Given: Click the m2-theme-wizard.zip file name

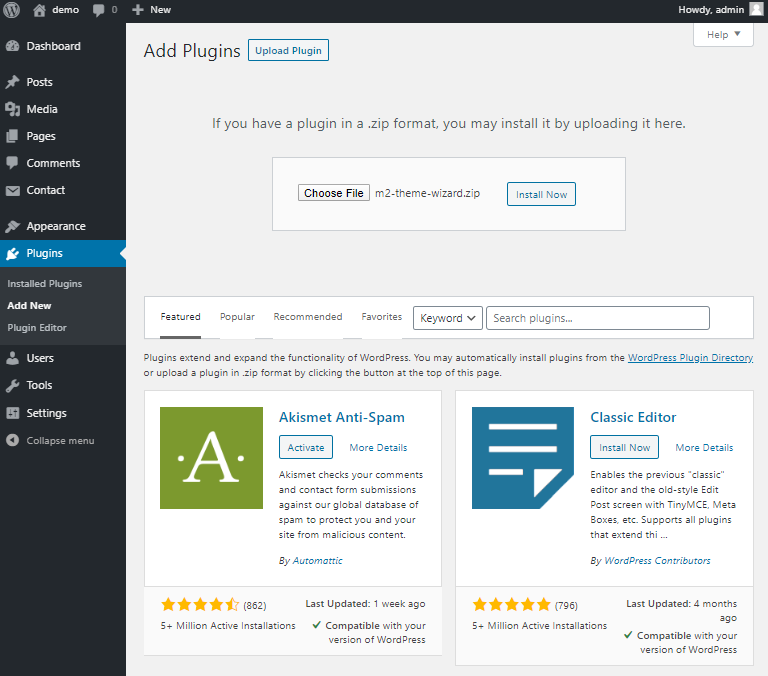Looking at the screenshot, I should coord(428,193).
